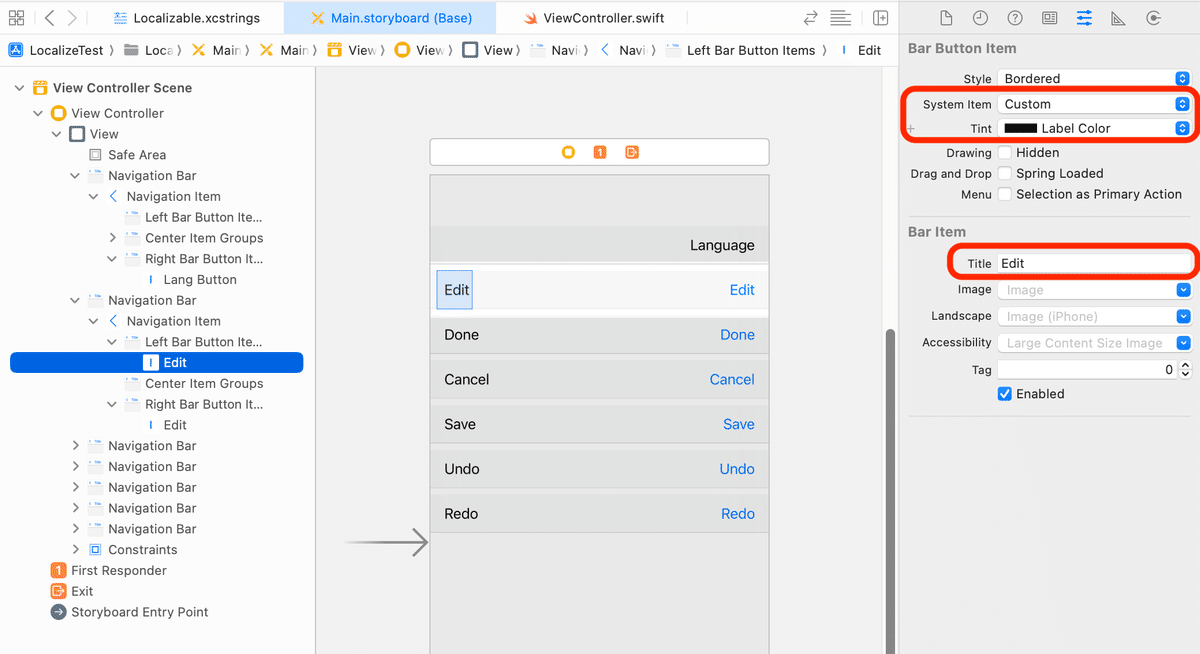Collapse the View Controller outline node

pyautogui.click(x=38, y=113)
